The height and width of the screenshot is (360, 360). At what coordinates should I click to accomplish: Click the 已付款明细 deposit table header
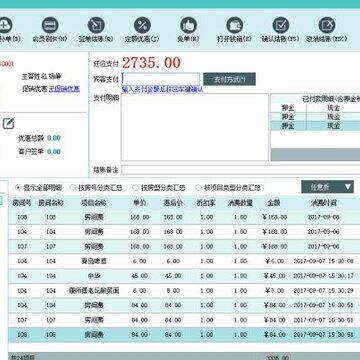pyautogui.click(x=315, y=99)
